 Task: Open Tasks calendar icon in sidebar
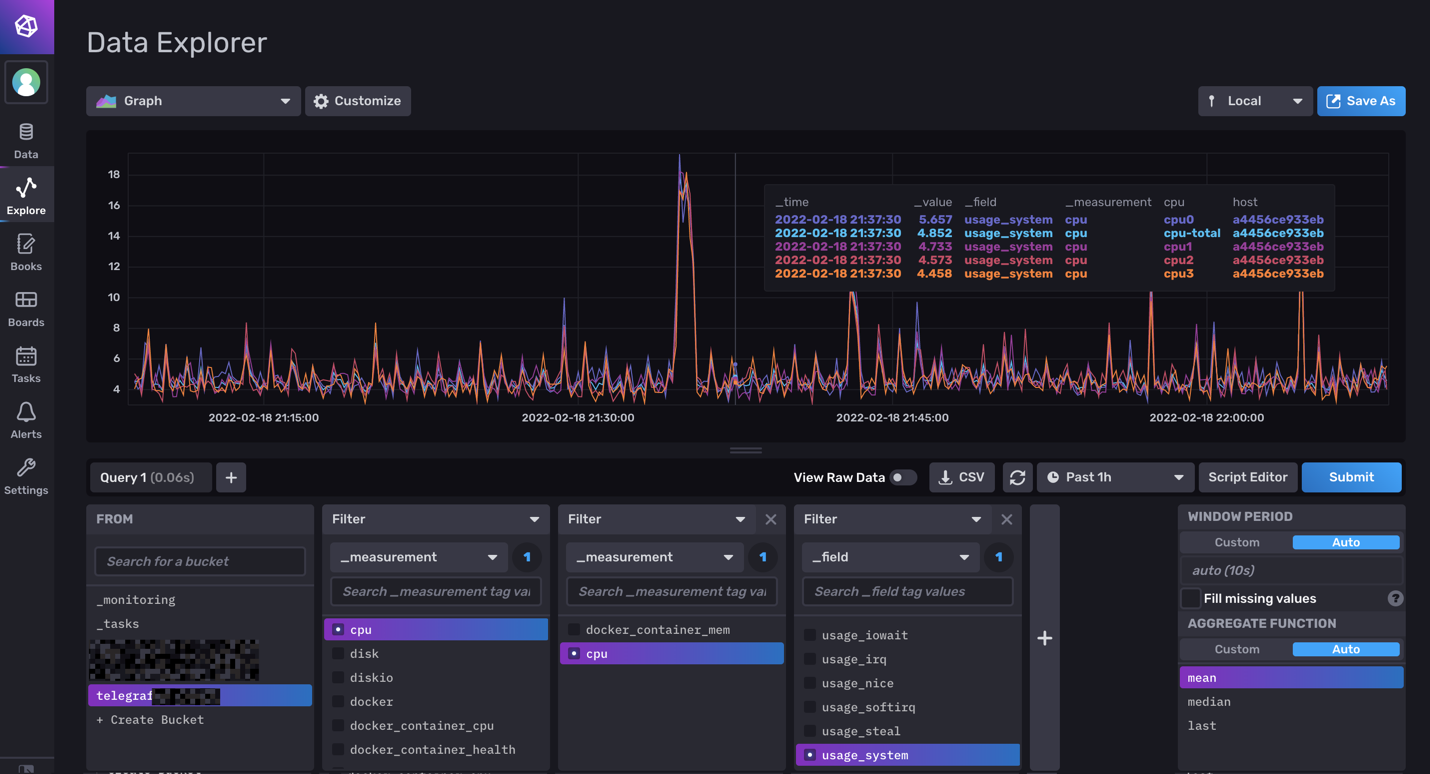(26, 364)
